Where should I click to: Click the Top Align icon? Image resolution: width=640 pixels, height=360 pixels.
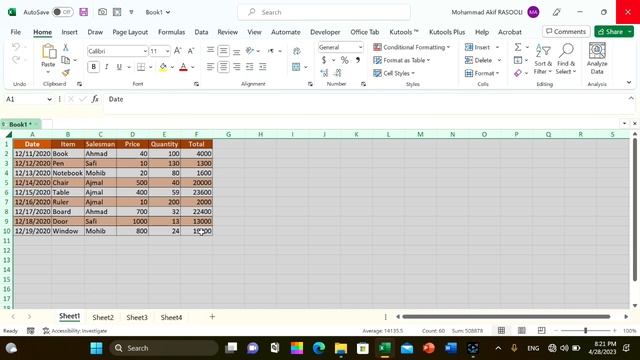[210, 50]
